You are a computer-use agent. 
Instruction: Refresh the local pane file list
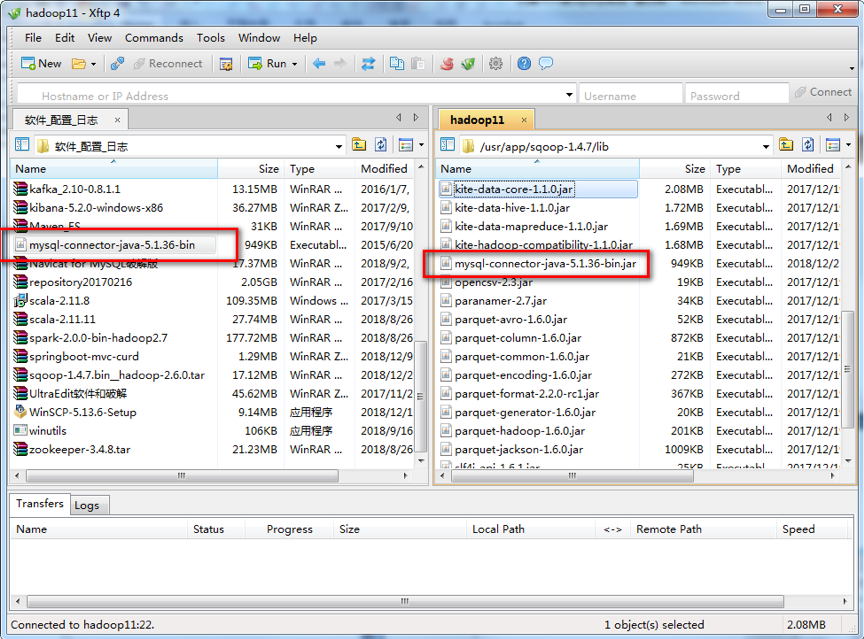381,145
